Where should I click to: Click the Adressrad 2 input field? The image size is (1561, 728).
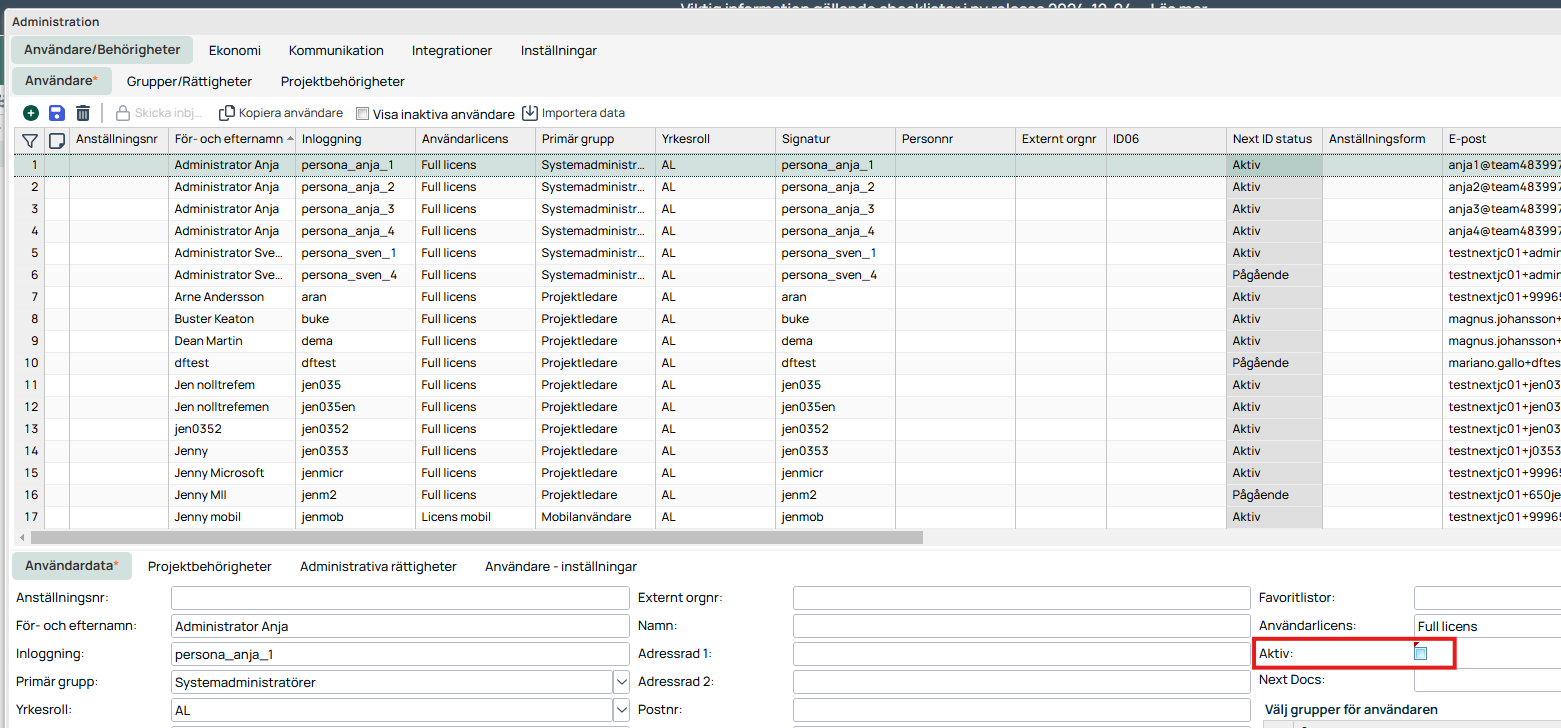click(1022, 682)
